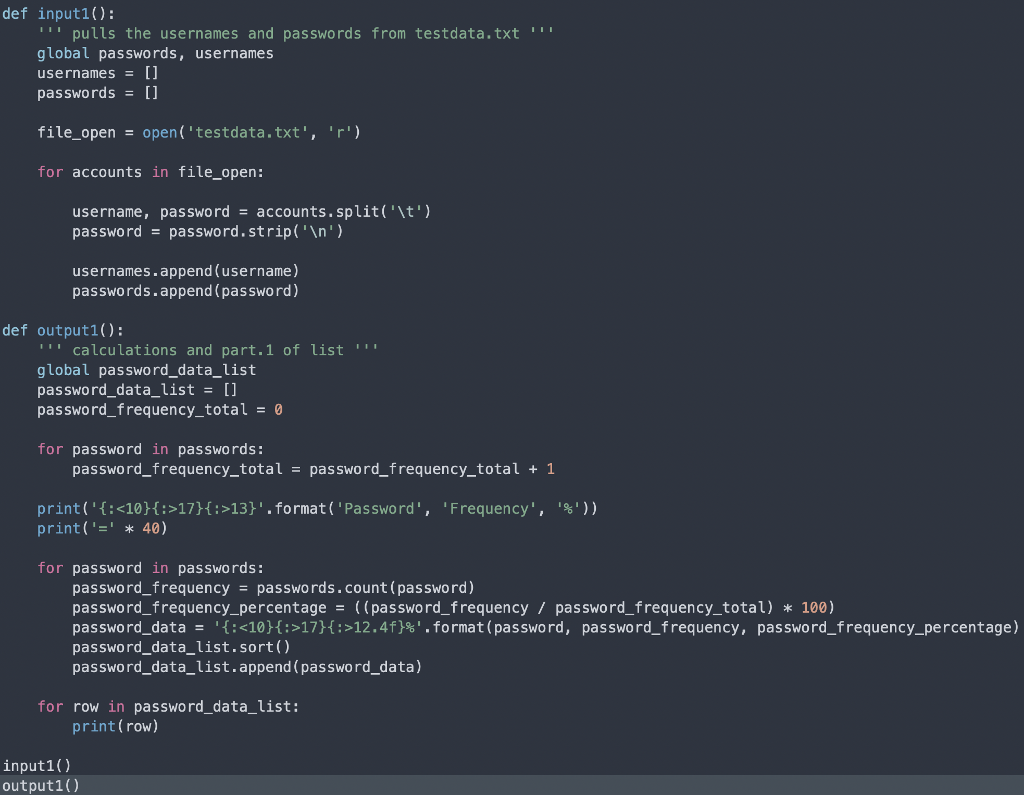Image resolution: width=1024 pixels, height=795 pixels.
Task: Click the input1() call at the bottom
Action: (x=37, y=766)
